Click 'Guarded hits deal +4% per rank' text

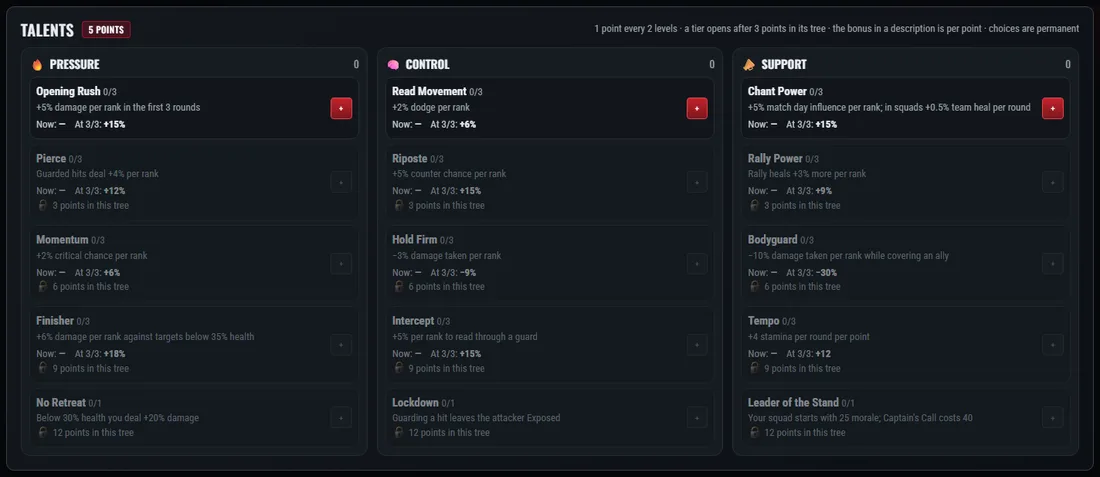coord(97,174)
